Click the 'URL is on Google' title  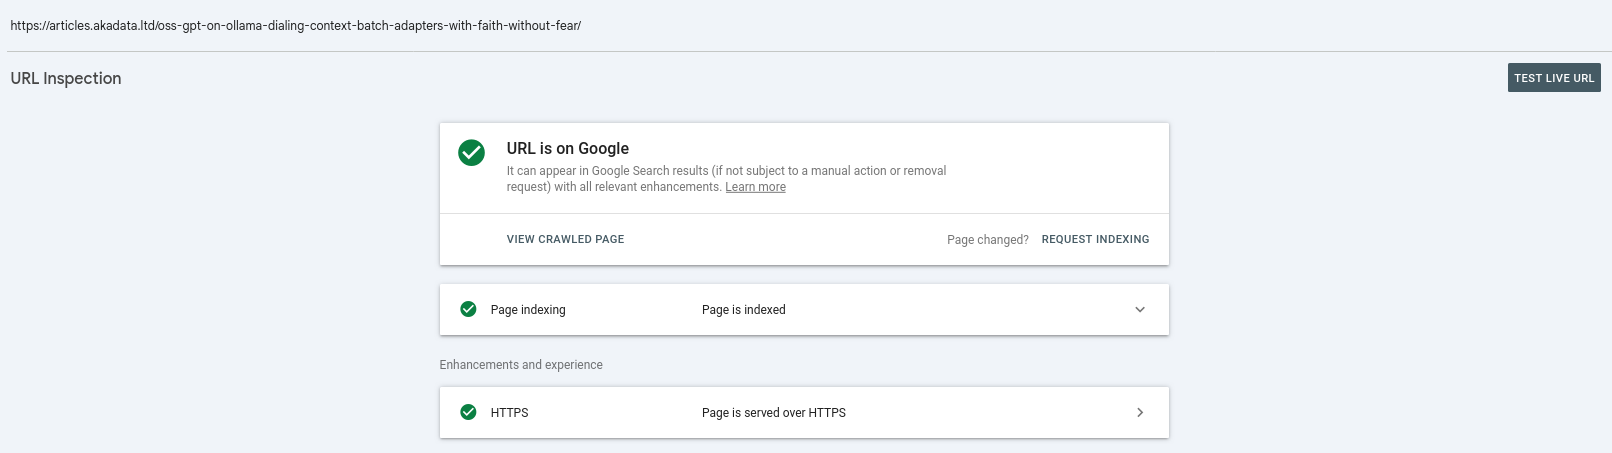[x=567, y=148]
